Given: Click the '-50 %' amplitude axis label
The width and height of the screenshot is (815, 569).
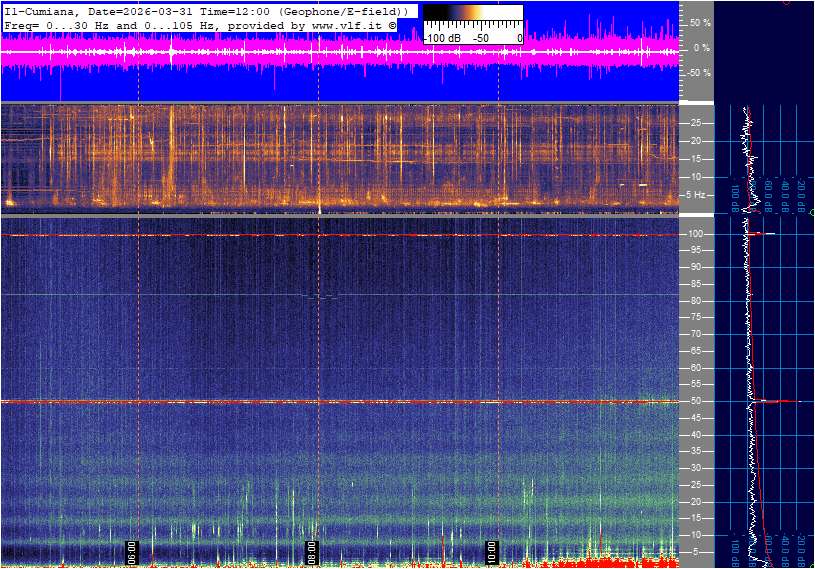Looking at the screenshot, I should click(699, 73).
